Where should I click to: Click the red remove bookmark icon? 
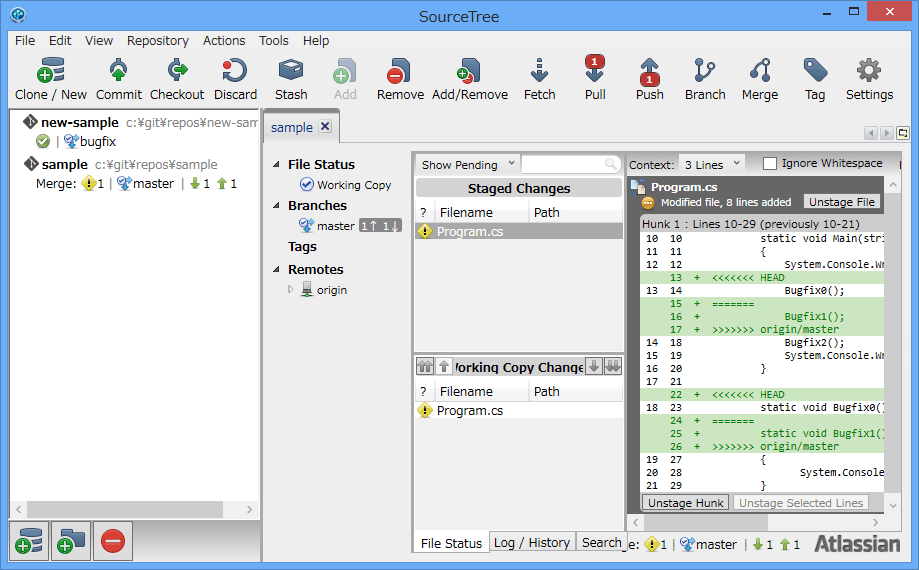point(113,541)
